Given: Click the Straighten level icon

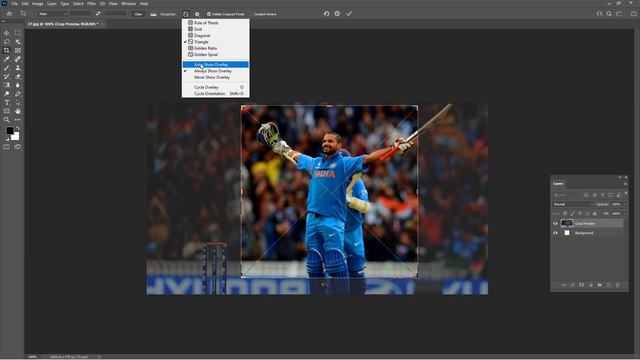Looking at the screenshot, I should click(x=153, y=14).
